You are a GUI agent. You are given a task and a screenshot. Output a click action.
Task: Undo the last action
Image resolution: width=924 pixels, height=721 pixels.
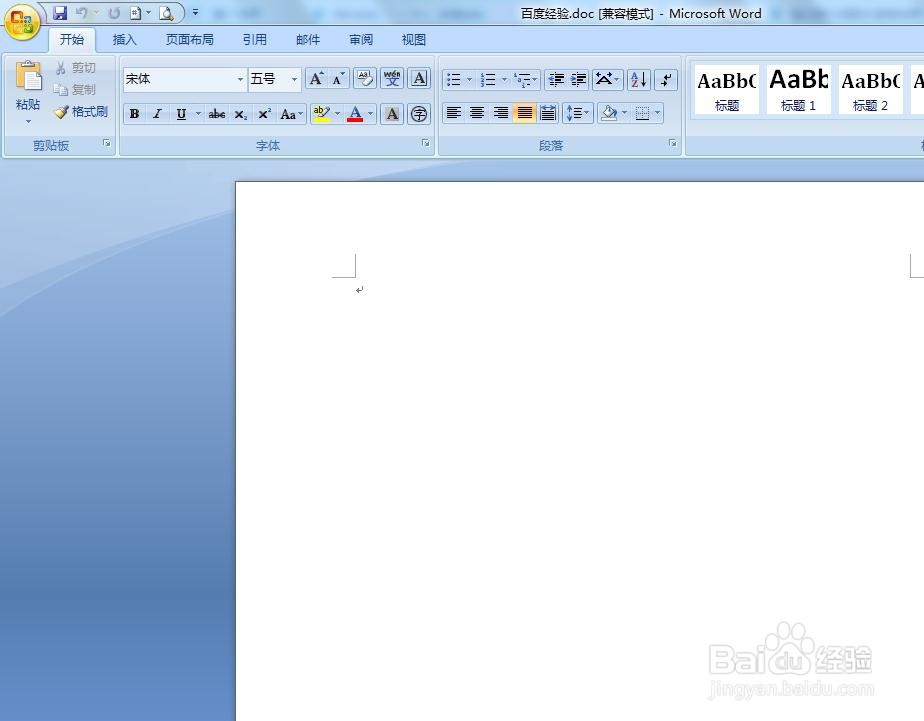(82, 12)
